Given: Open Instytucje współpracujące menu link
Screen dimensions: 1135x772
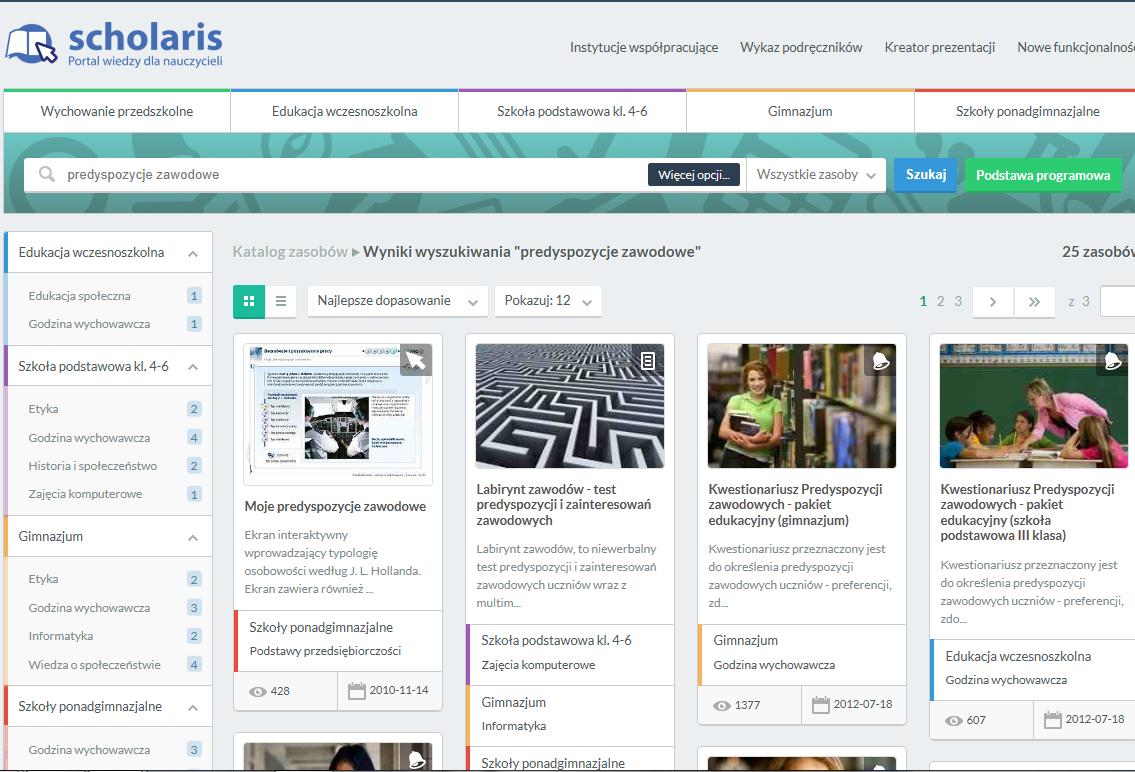Looking at the screenshot, I should (x=644, y=47).
